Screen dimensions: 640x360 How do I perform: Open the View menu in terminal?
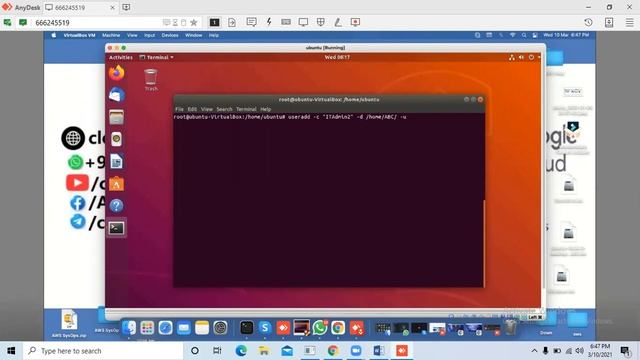coord(207,109)
